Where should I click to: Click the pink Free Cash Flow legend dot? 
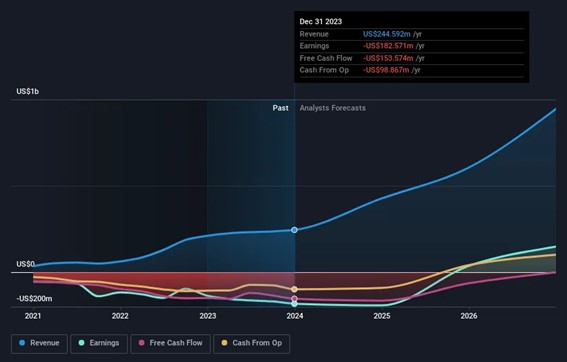point(142,342)
